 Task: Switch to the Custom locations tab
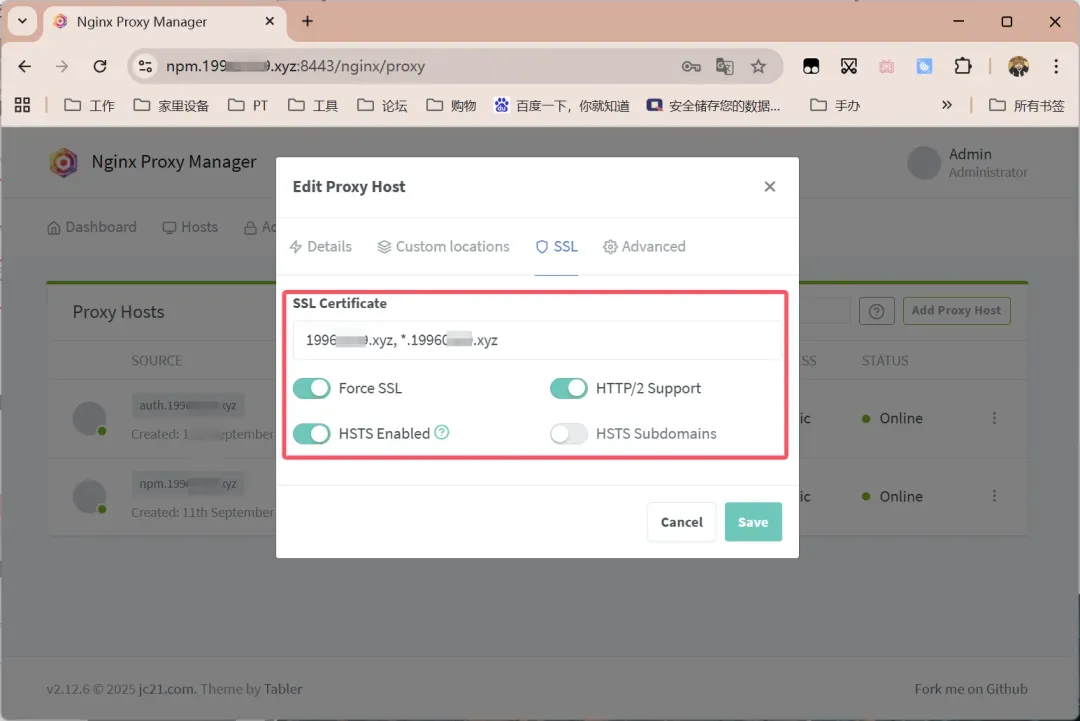[443, 247]
